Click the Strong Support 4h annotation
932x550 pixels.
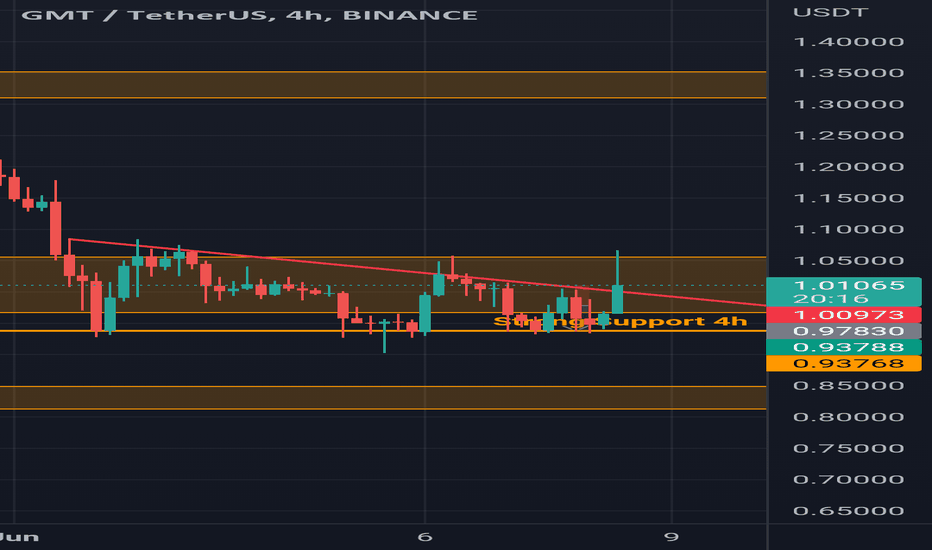click(x=620, y=322)
